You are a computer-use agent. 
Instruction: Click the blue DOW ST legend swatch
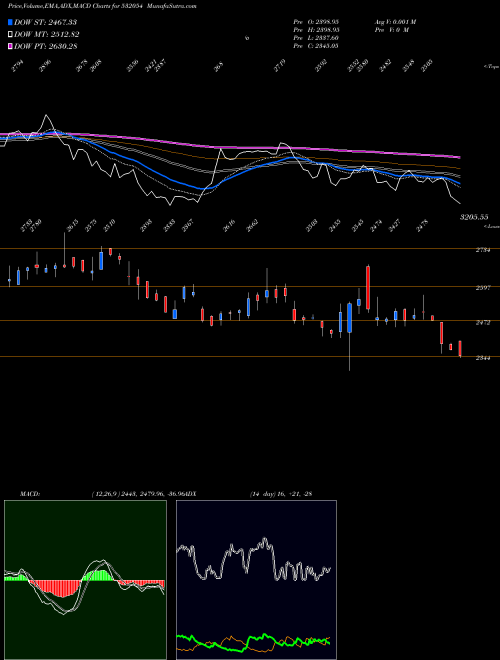coord(11,22)
